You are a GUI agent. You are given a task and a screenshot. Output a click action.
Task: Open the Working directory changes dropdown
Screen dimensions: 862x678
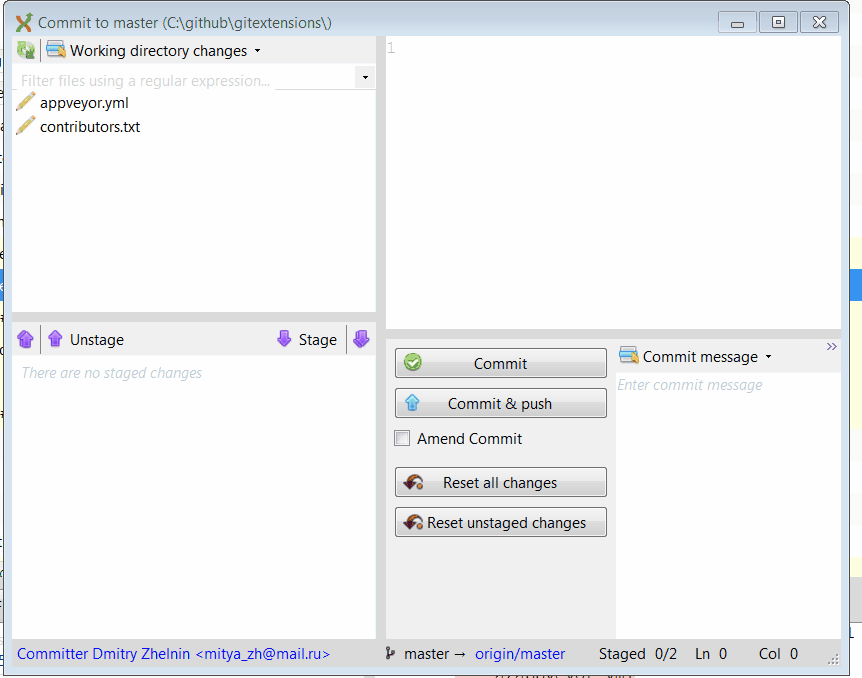coord(257,50)
